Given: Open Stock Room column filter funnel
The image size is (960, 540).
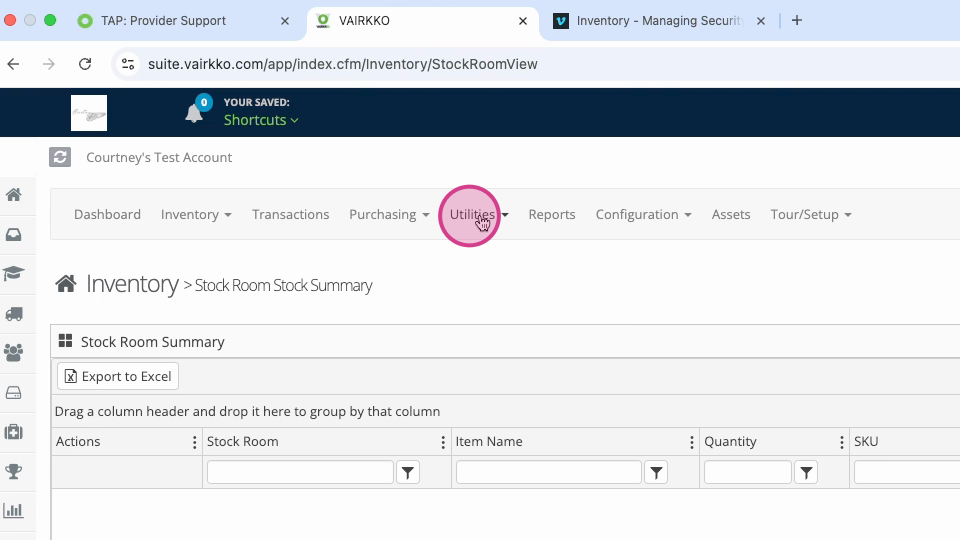Looking at the screenshot, I should pos(408,472).
